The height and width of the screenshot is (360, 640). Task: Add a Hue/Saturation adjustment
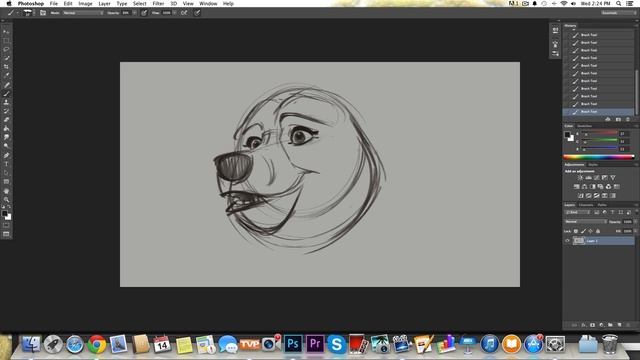coord(576,187)
